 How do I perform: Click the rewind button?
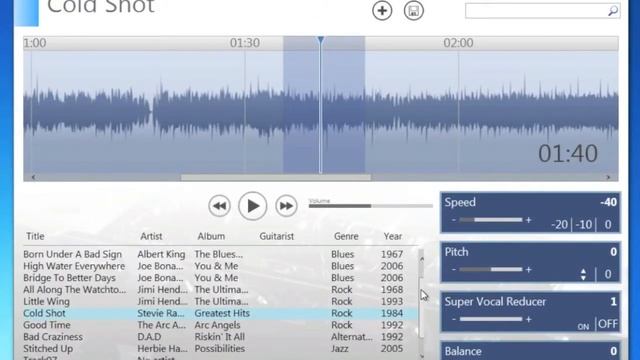coord(219,206)
